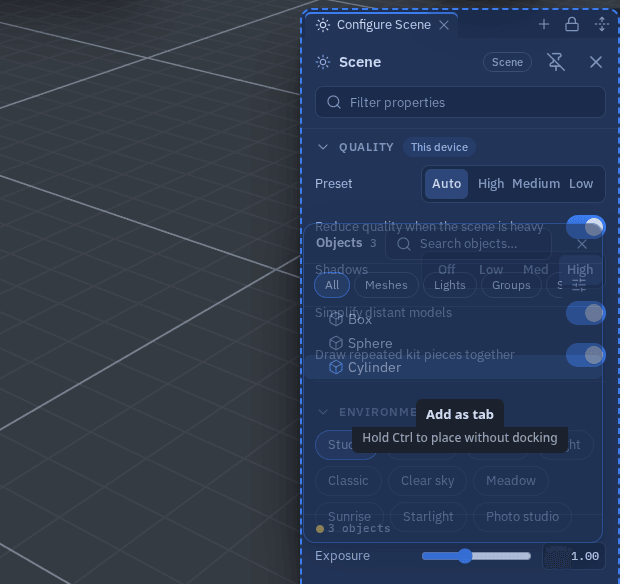Click the Exposure slider handle
This screenshot has height=584, width=620.
pos(465,556)
